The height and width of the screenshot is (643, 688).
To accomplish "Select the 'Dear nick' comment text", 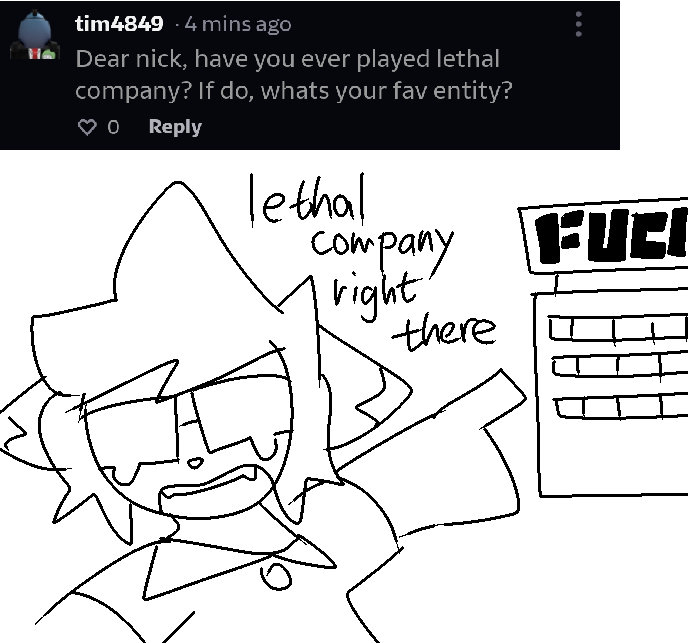I will 294,75.
